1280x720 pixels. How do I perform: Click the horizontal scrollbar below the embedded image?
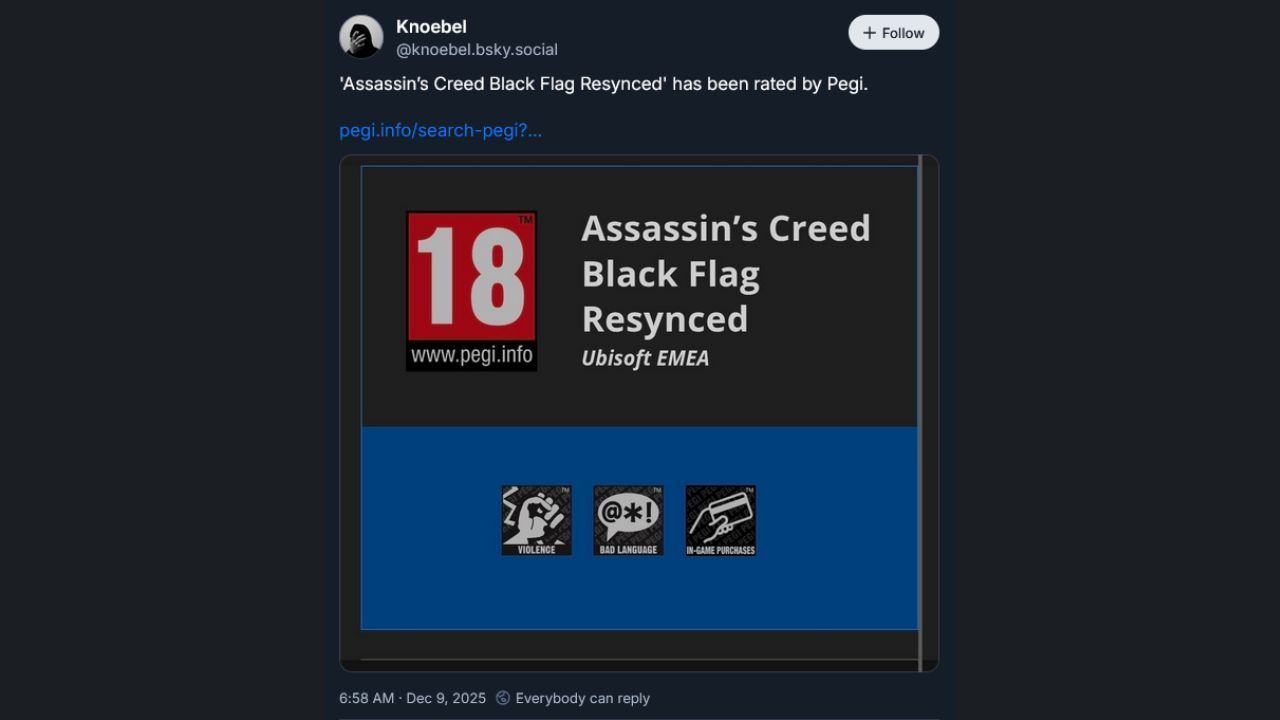(638, 660)
